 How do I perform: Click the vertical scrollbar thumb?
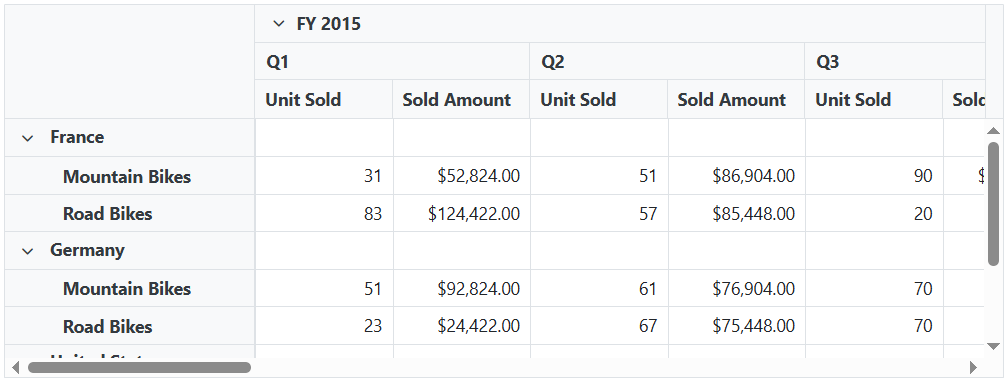tap(993, 204)
